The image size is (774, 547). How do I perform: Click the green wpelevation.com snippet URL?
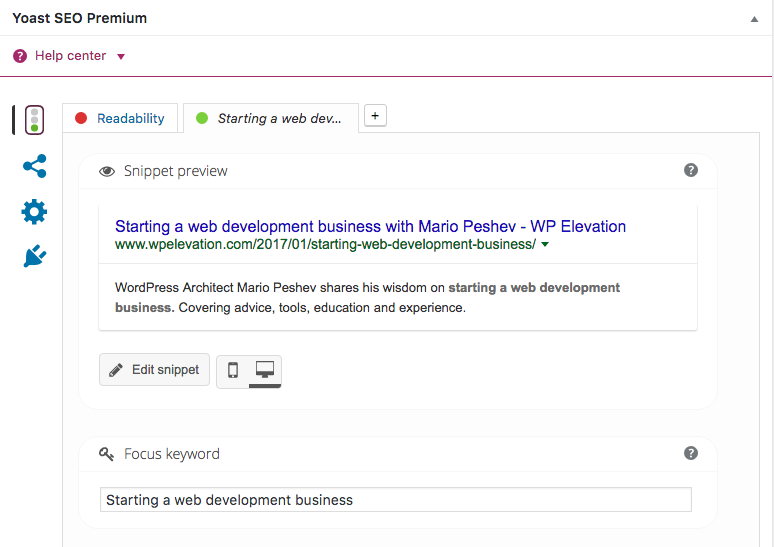325,244
